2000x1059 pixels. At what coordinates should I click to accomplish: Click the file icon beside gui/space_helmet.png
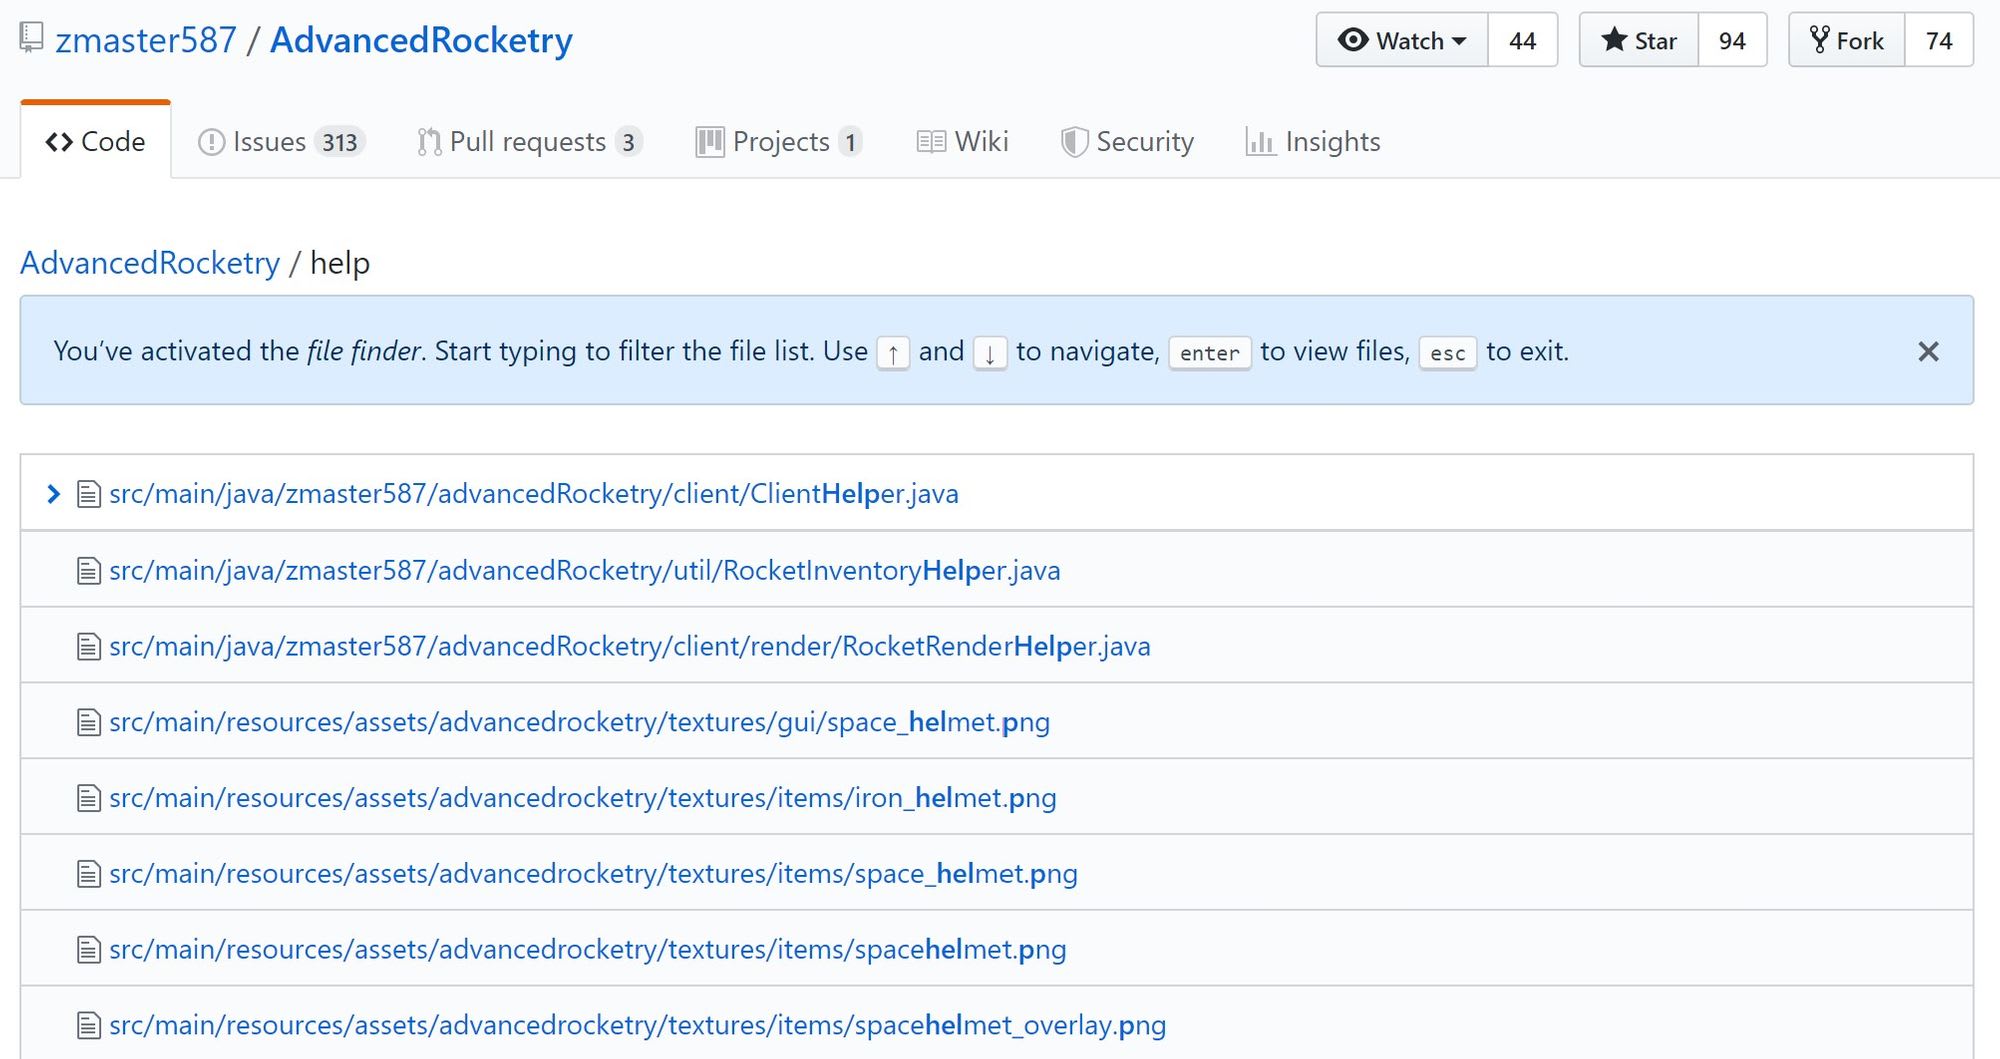[89, 722]
